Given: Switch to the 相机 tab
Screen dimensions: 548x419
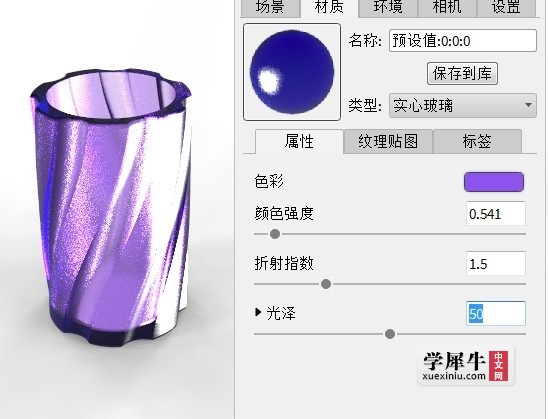Looking at the screenshot, I should (x=447, y=8).
